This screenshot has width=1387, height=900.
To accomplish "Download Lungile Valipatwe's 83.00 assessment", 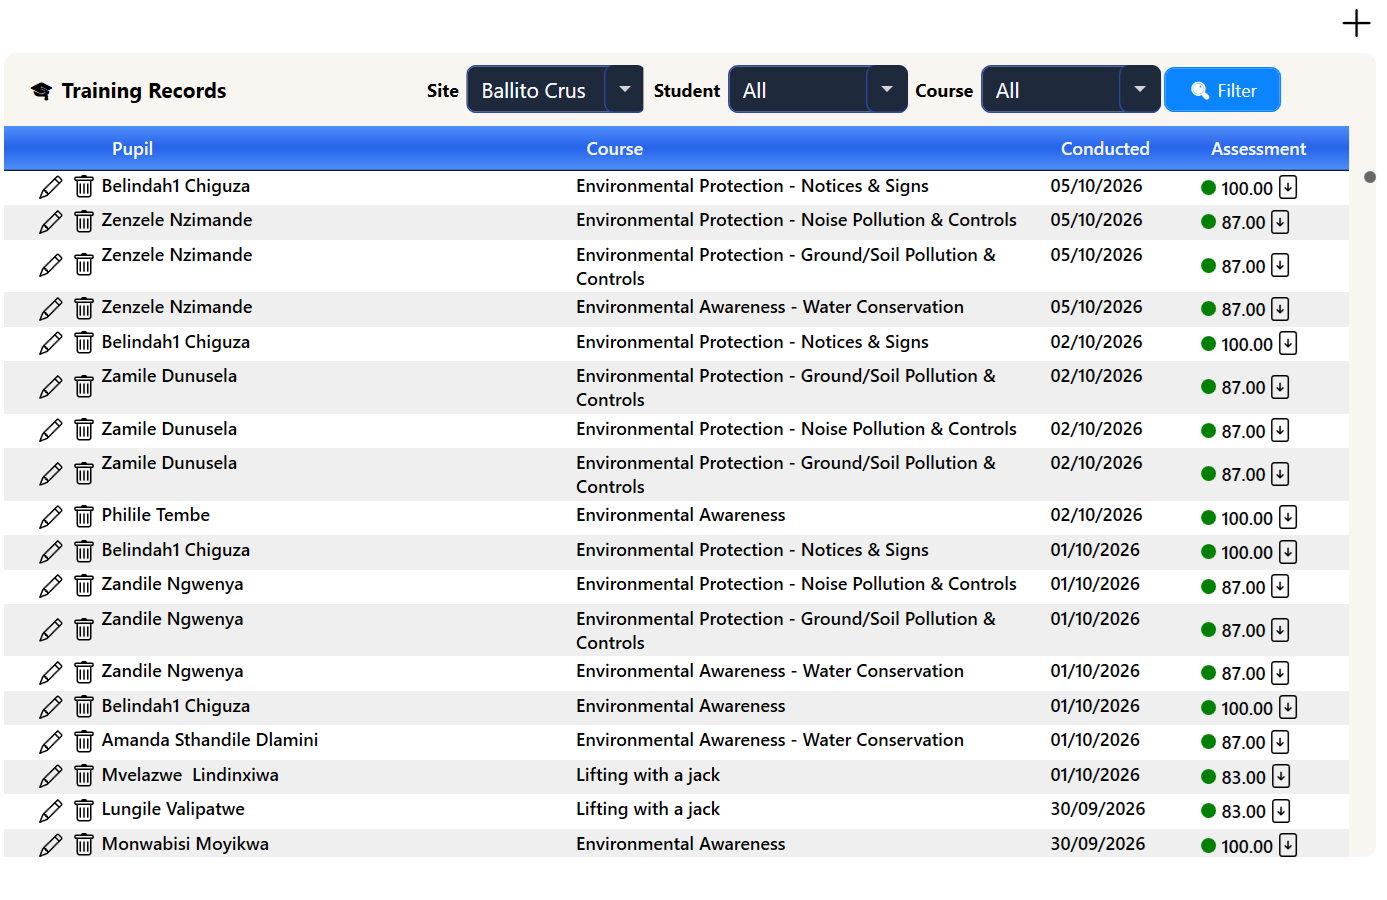I will 1281,811.
